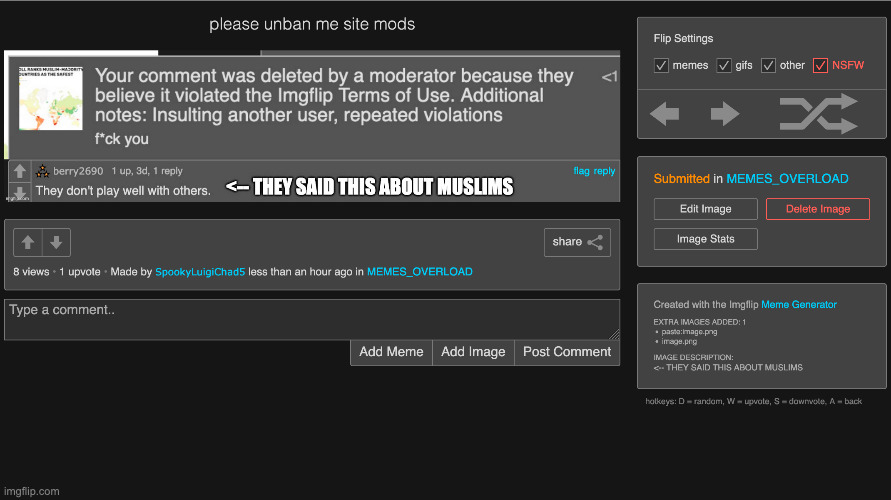Toggle the other checkbox in Flip Settings

(768, 65)
